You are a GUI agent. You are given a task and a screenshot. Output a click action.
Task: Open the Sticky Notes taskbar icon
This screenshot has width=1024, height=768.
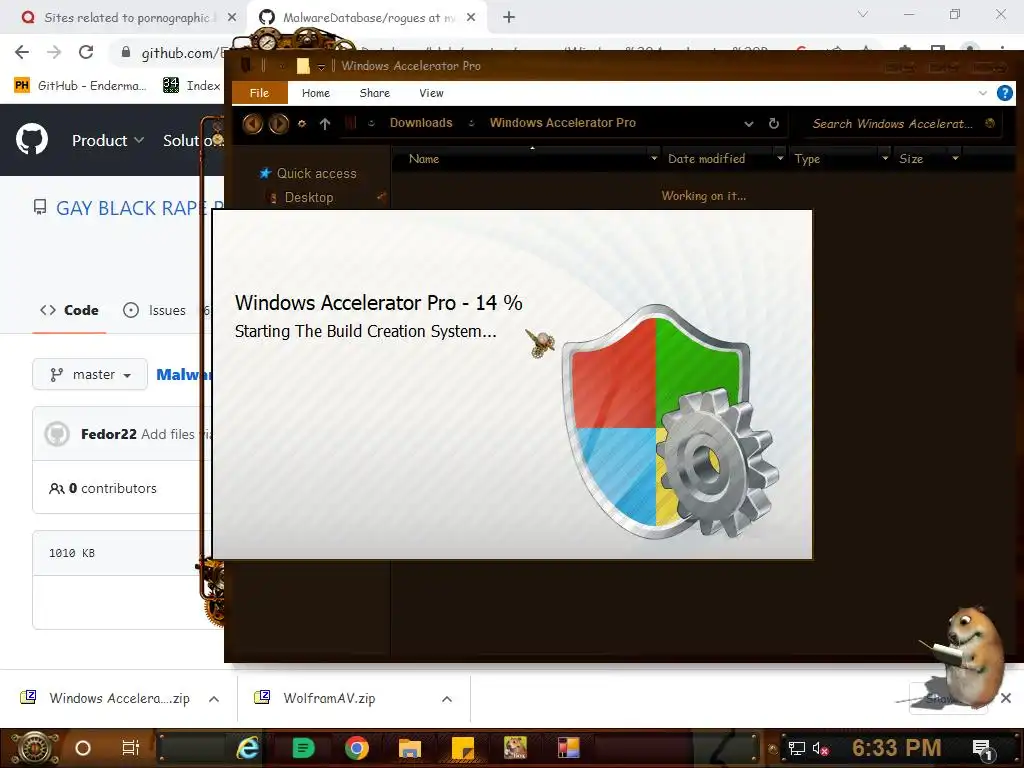pos(463,748)
